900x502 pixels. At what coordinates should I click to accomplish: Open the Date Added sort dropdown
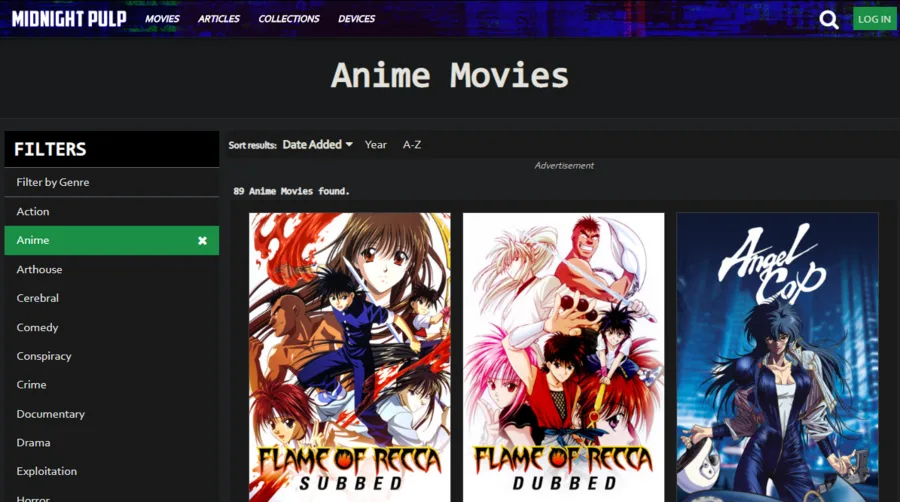click(317, 145)
